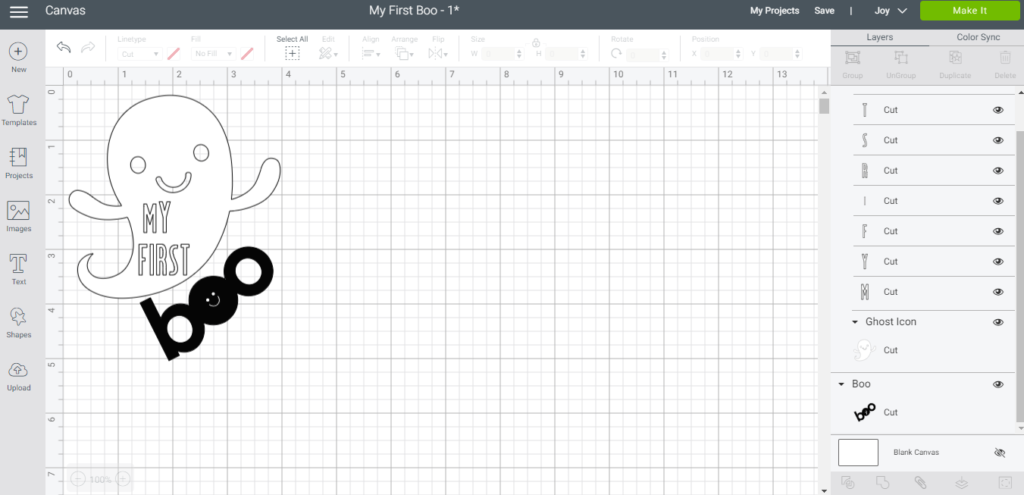Select the black boo text on canvas
This screenshot has width=1024, height=495.
207,303
